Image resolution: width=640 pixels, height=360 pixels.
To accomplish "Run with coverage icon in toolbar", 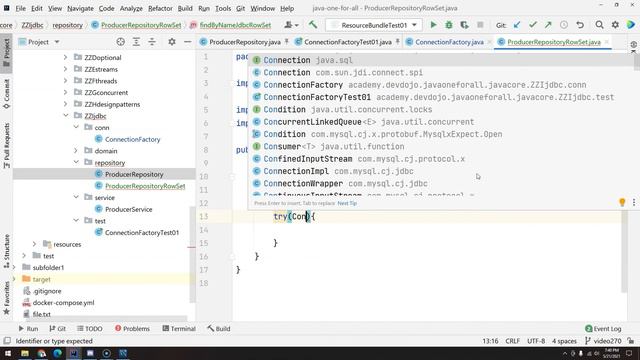I will 464,25.
